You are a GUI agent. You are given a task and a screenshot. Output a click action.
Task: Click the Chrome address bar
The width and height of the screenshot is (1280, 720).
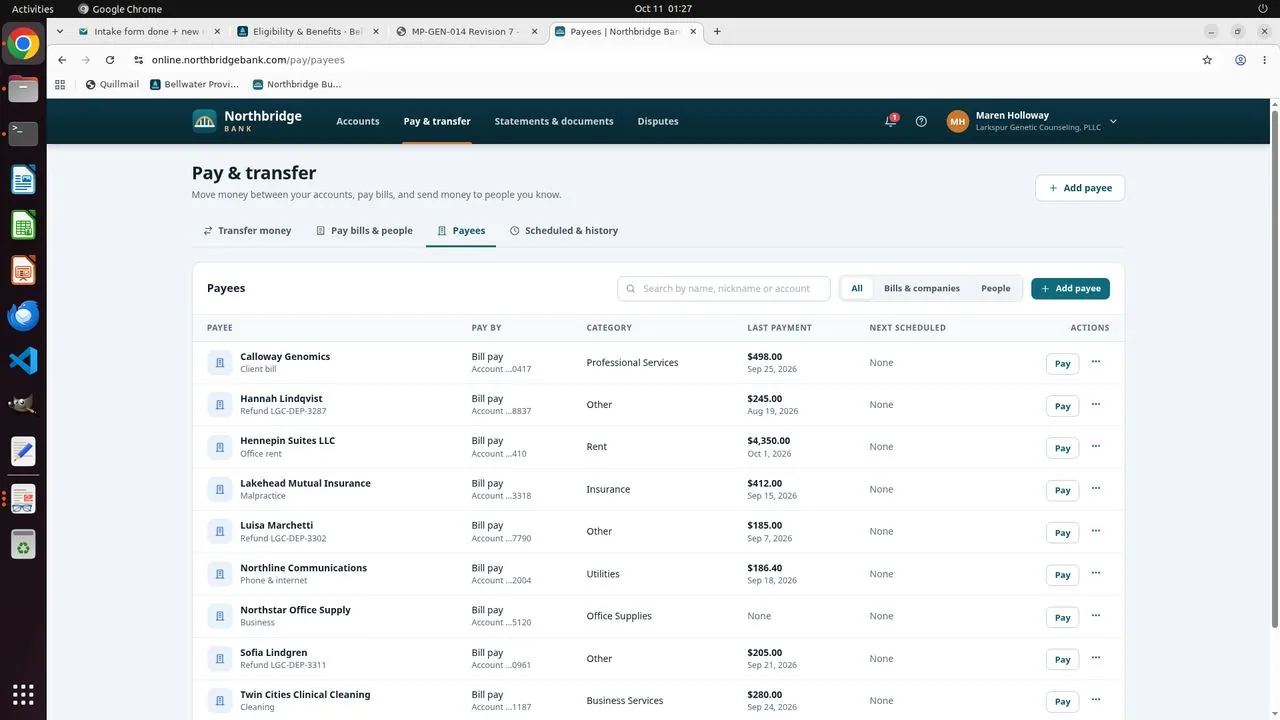tap(660, 60)
